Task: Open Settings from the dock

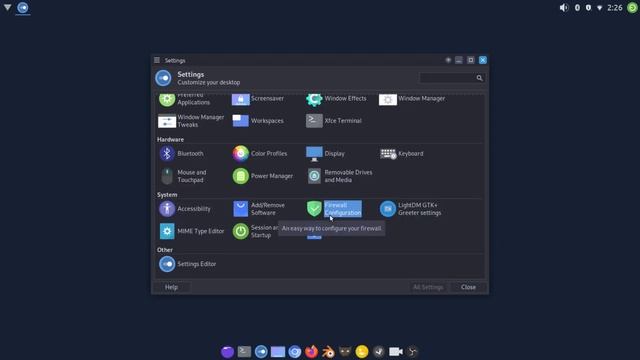Action: (261, 351)
